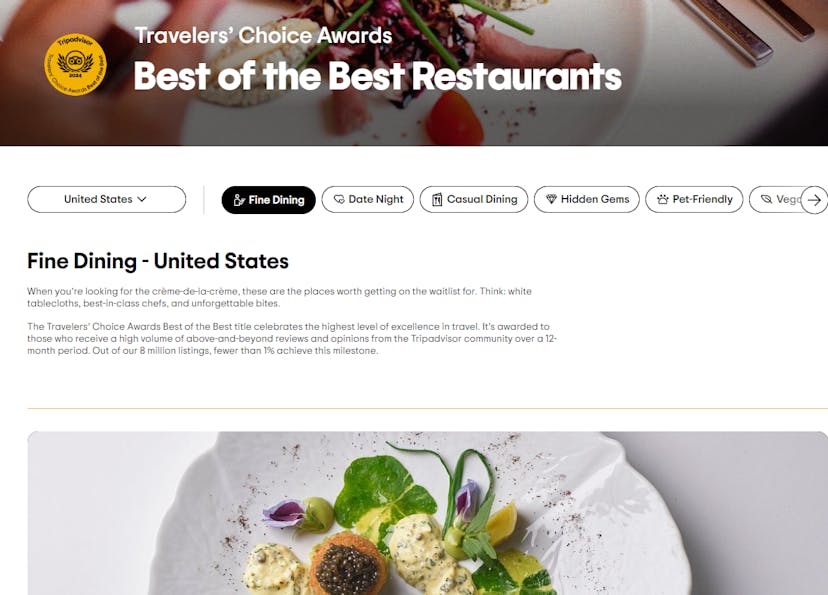The width and height of the screenshot is (828, 595).
Task: Show more categories with the right arrow
Action: click(x=814, y=200)
